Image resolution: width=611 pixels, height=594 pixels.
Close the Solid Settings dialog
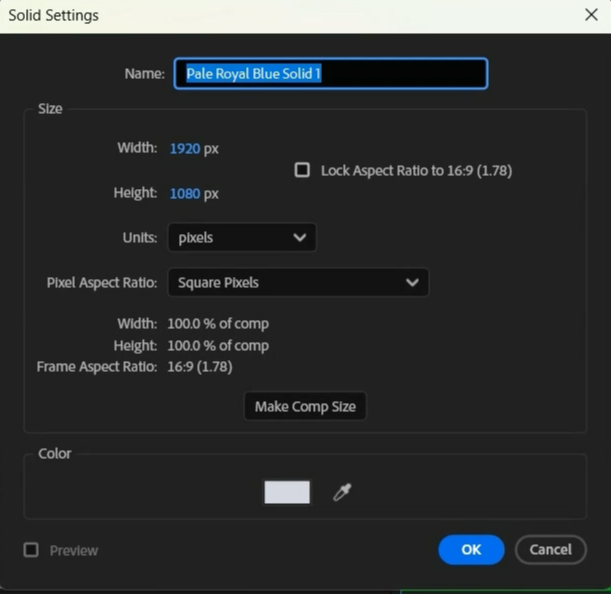tap(591, 15)
